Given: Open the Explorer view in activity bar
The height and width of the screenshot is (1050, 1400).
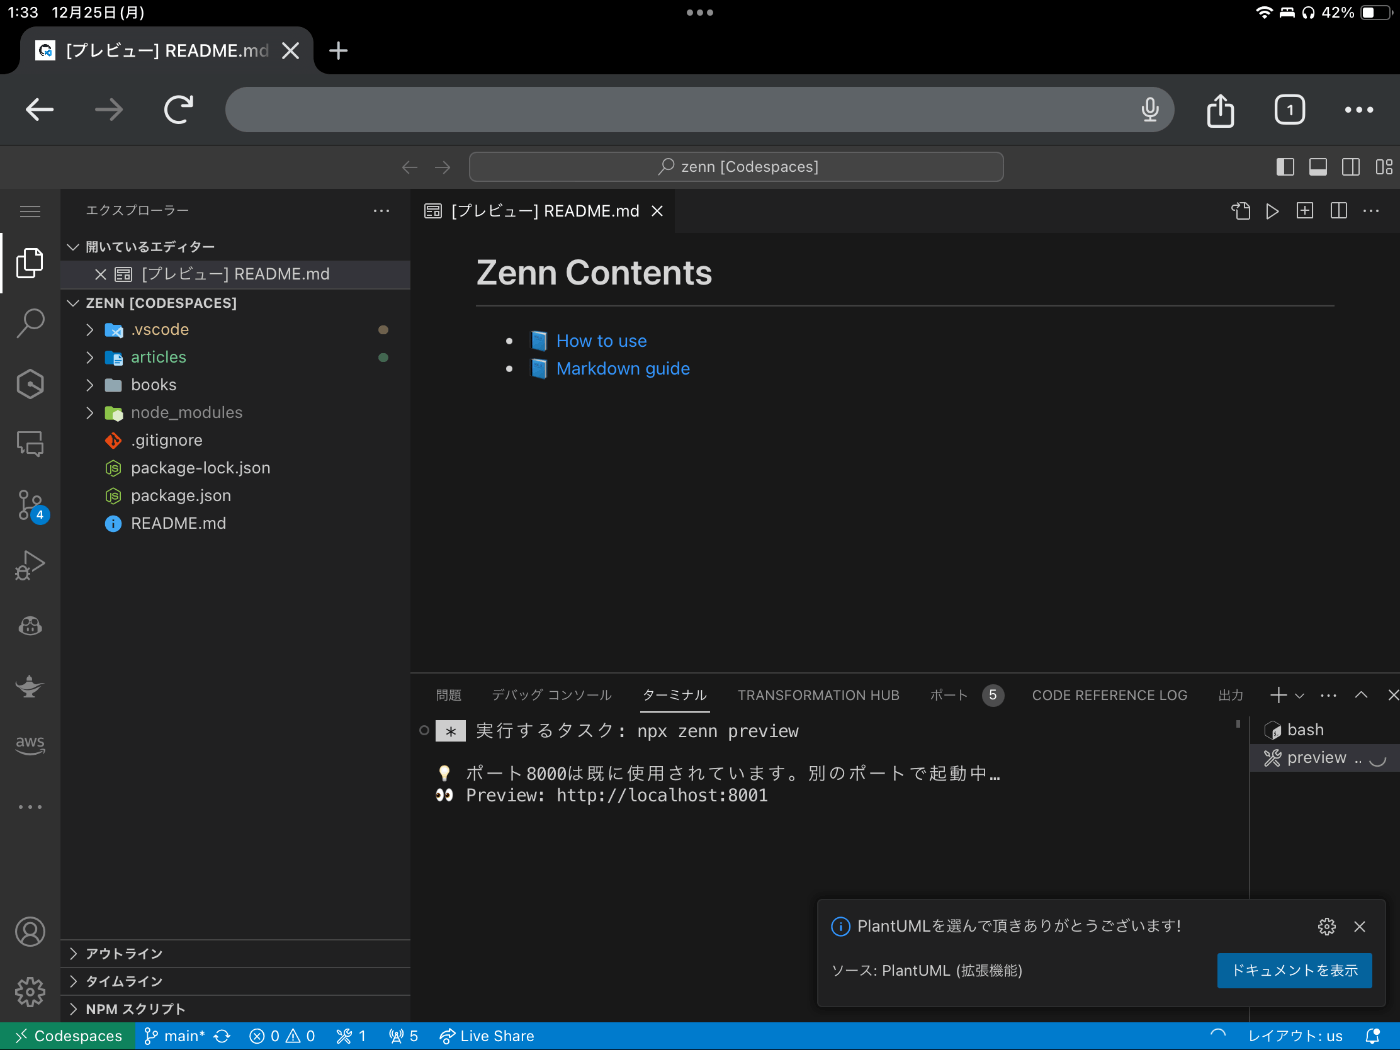Looking at the screenshot, I should [30, 263].
